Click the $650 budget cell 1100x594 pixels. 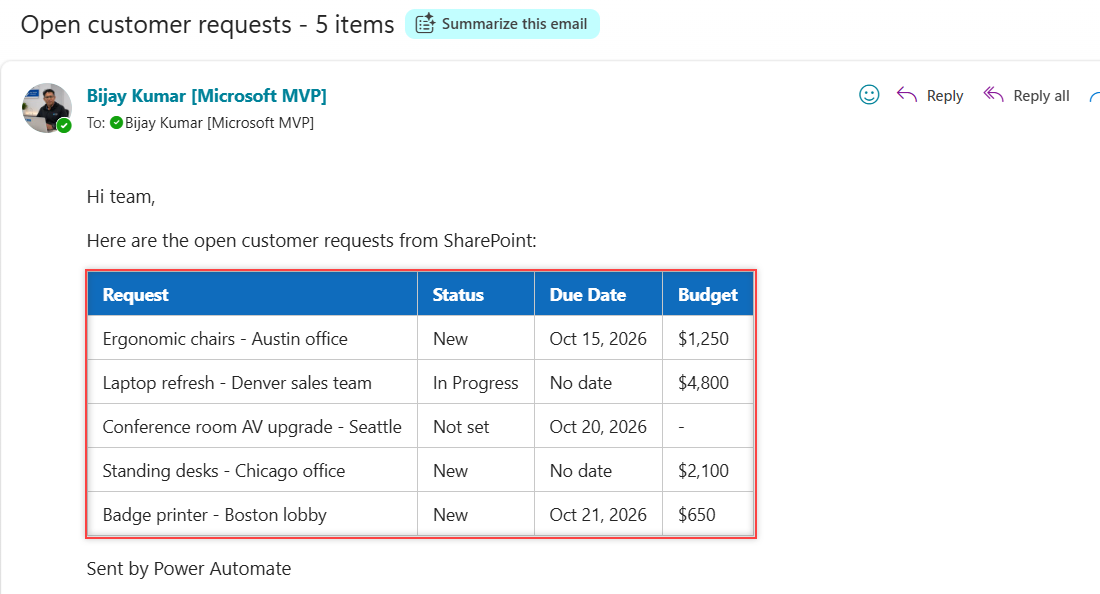[x=708, y=515]
